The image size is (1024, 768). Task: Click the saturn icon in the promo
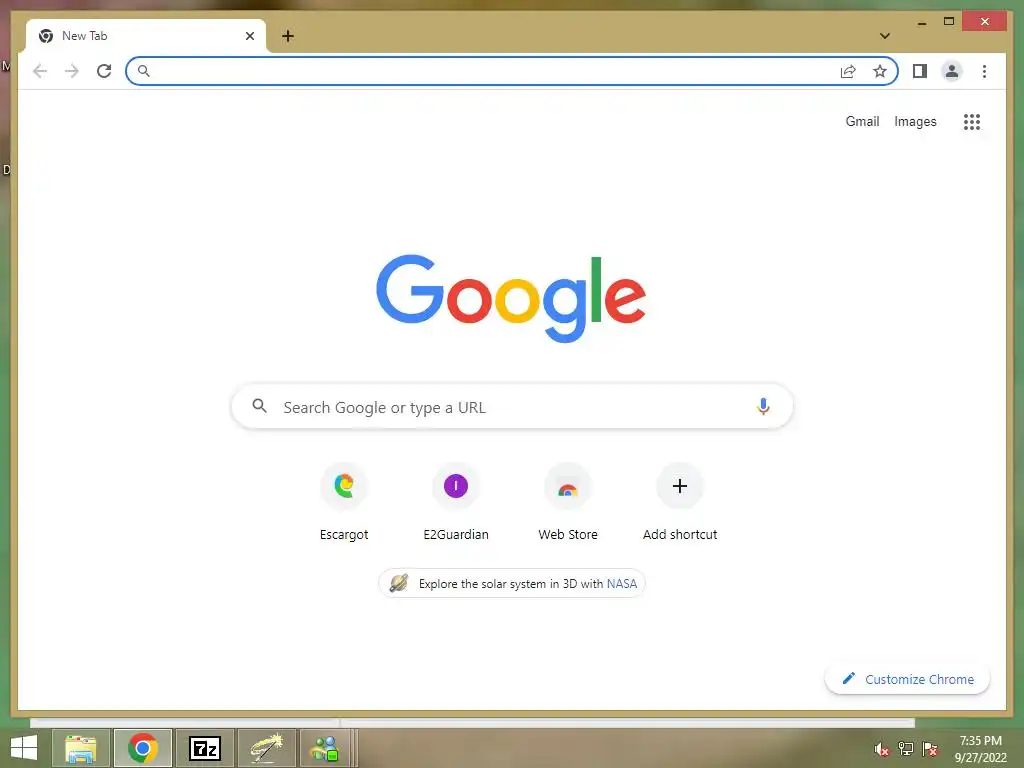(x=399, y=583)
